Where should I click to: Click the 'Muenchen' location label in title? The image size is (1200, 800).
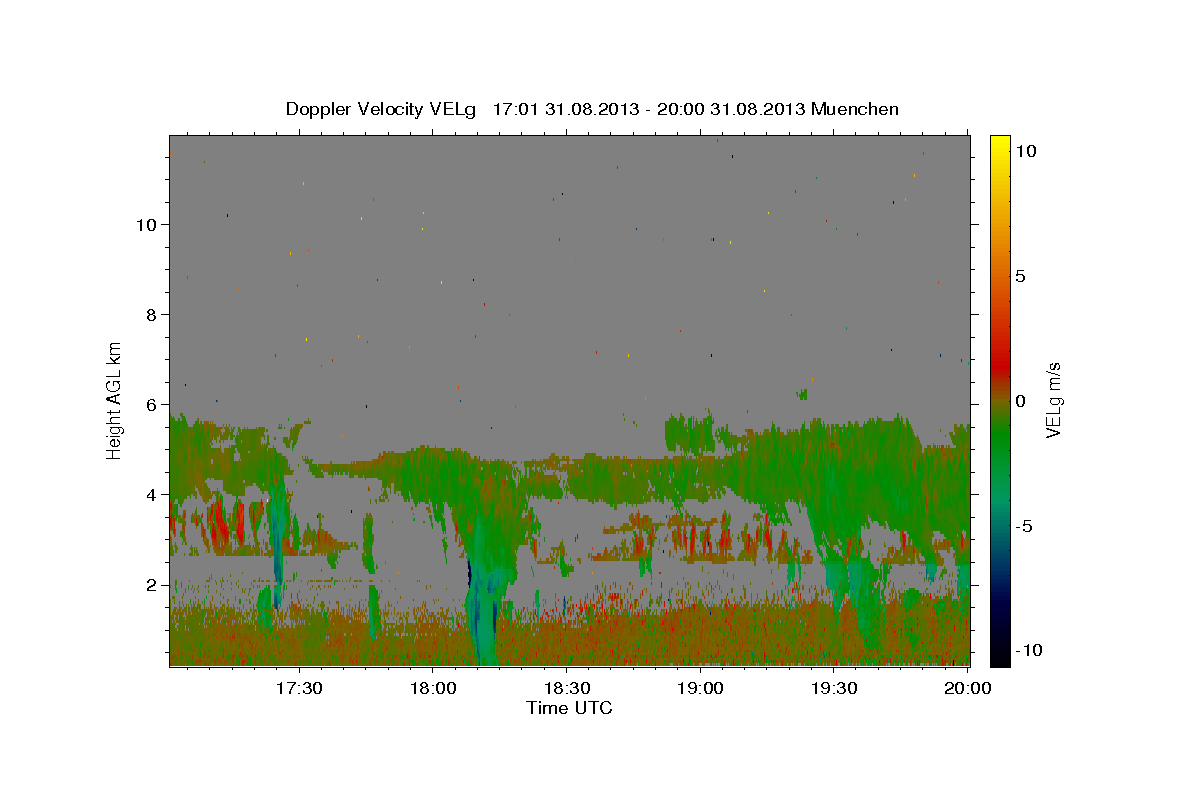click(x=856, y=109)
